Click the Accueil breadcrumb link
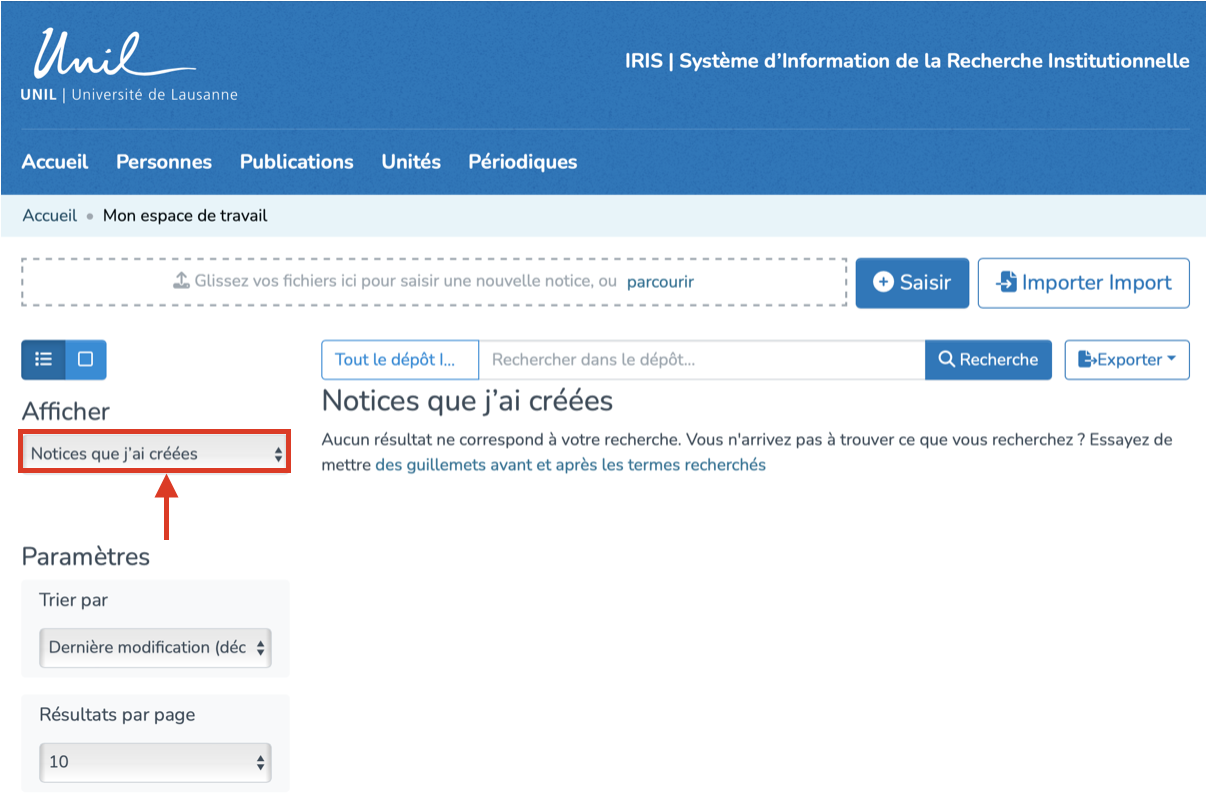The width and height of the screenshot is (1218, 796). click(x=50, y=216)
